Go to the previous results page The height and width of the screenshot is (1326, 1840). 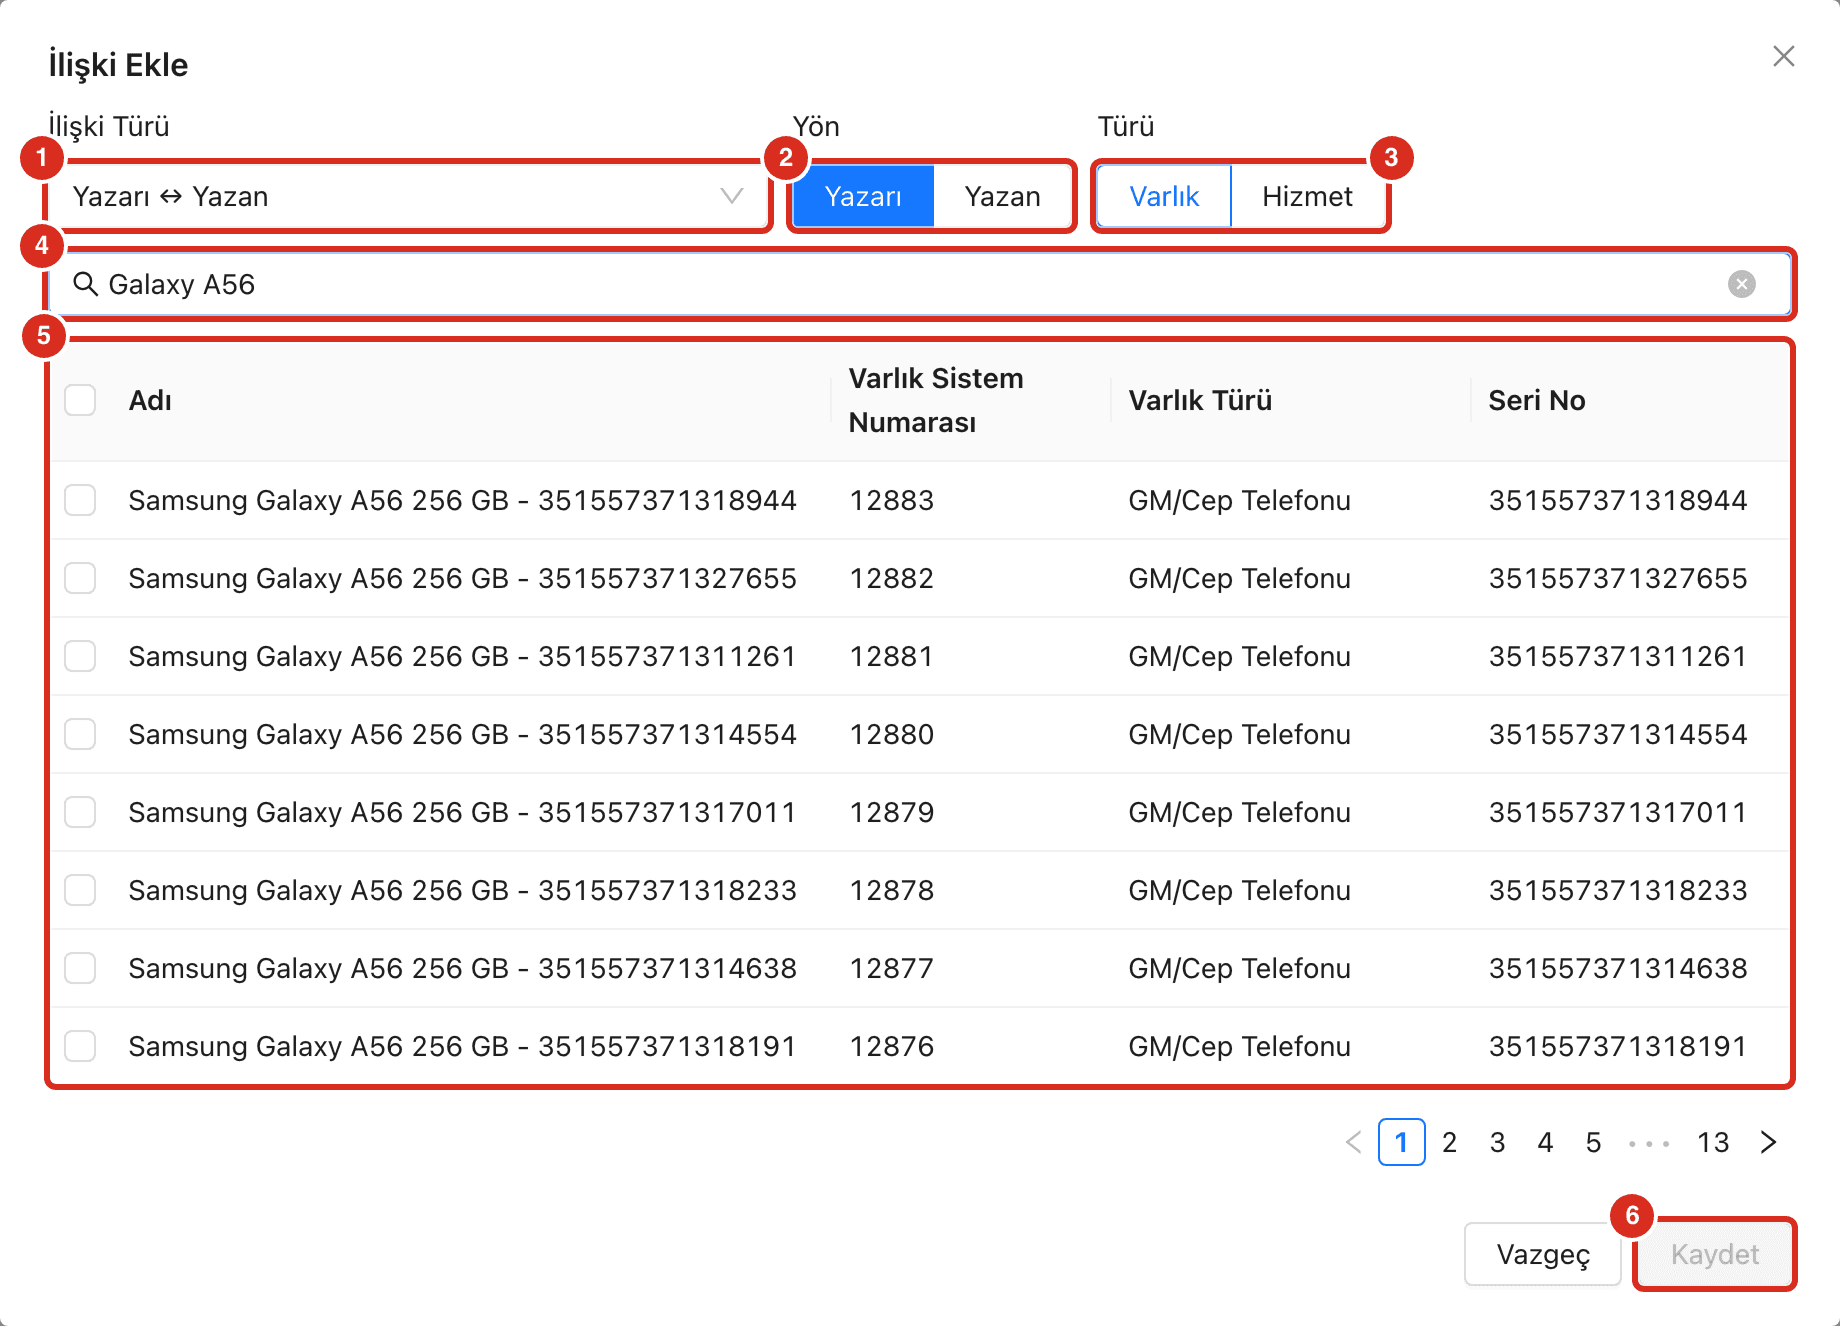coord(1354,1142)
